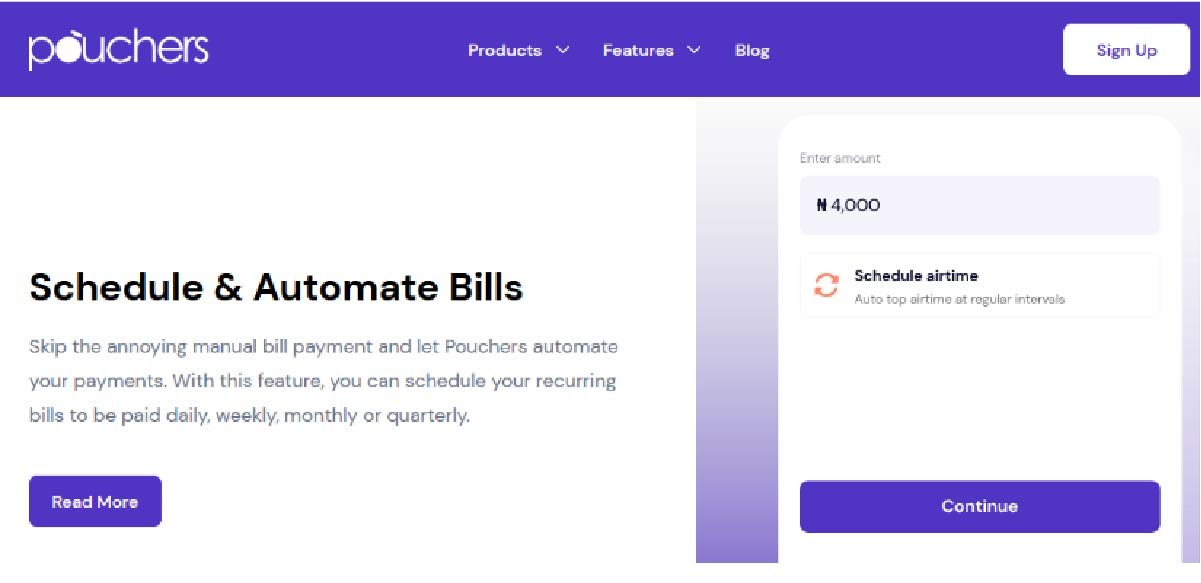Viewport: 1201px width, 583px height.
Task: Click the Auto top airtime subtitle text
Action: 959,299
